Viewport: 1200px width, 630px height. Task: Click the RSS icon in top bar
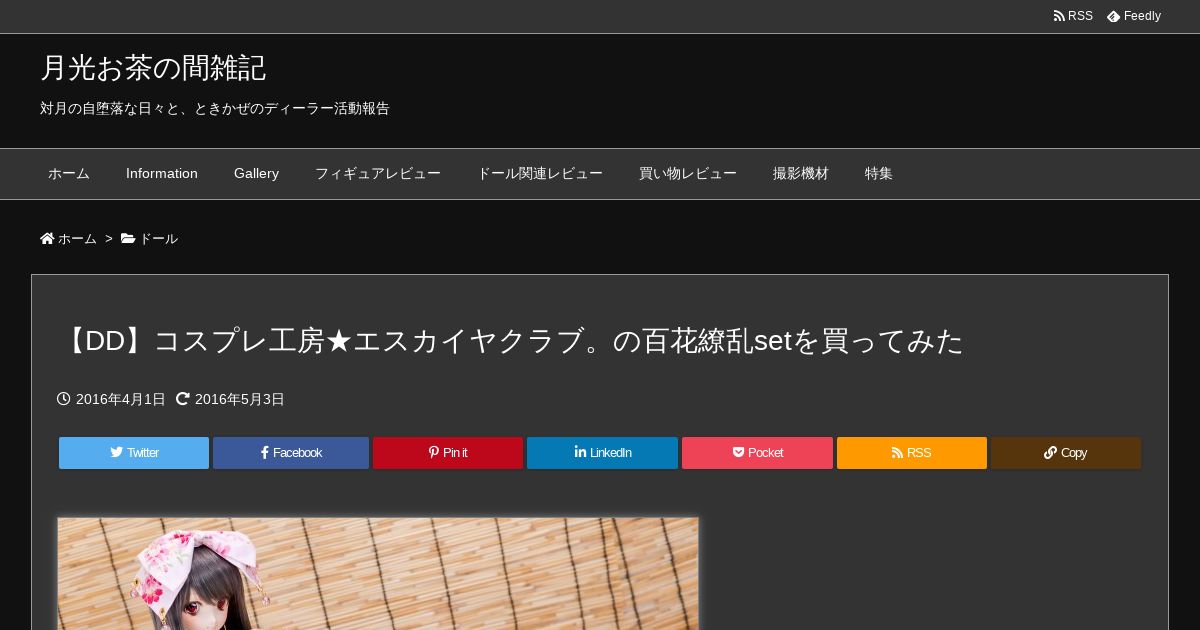[x=1059, y=16]
